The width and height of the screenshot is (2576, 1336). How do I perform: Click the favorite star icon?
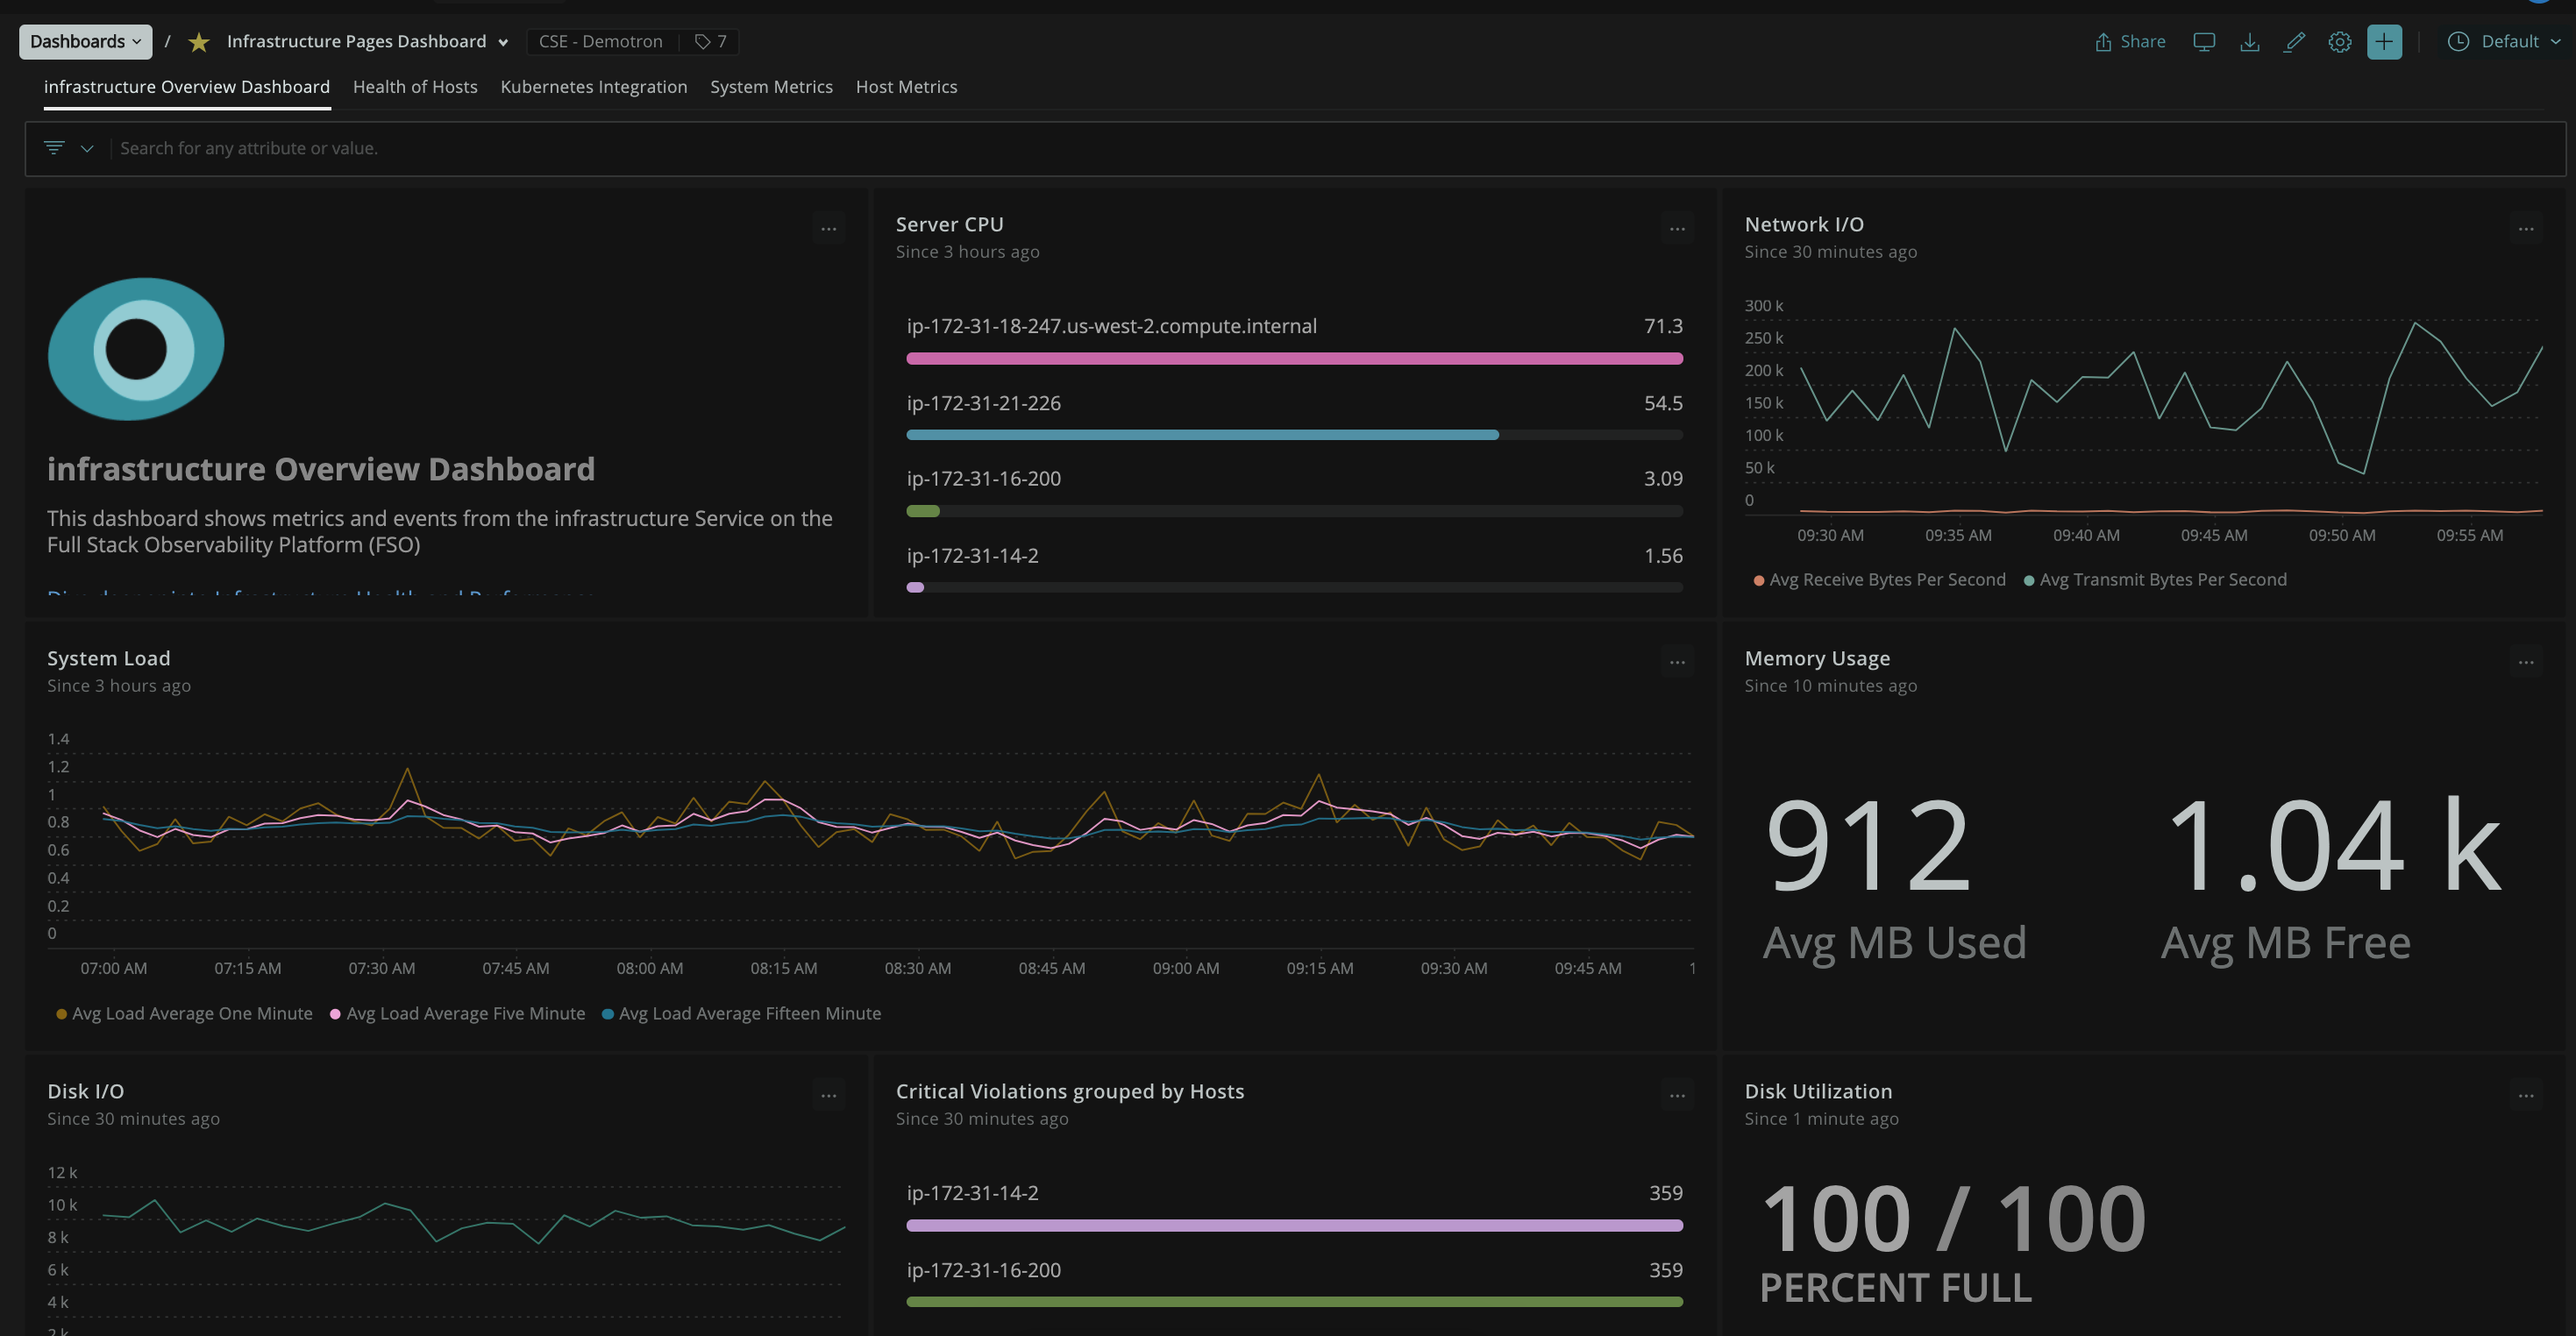pyautogui.click(x=199, y=42)
